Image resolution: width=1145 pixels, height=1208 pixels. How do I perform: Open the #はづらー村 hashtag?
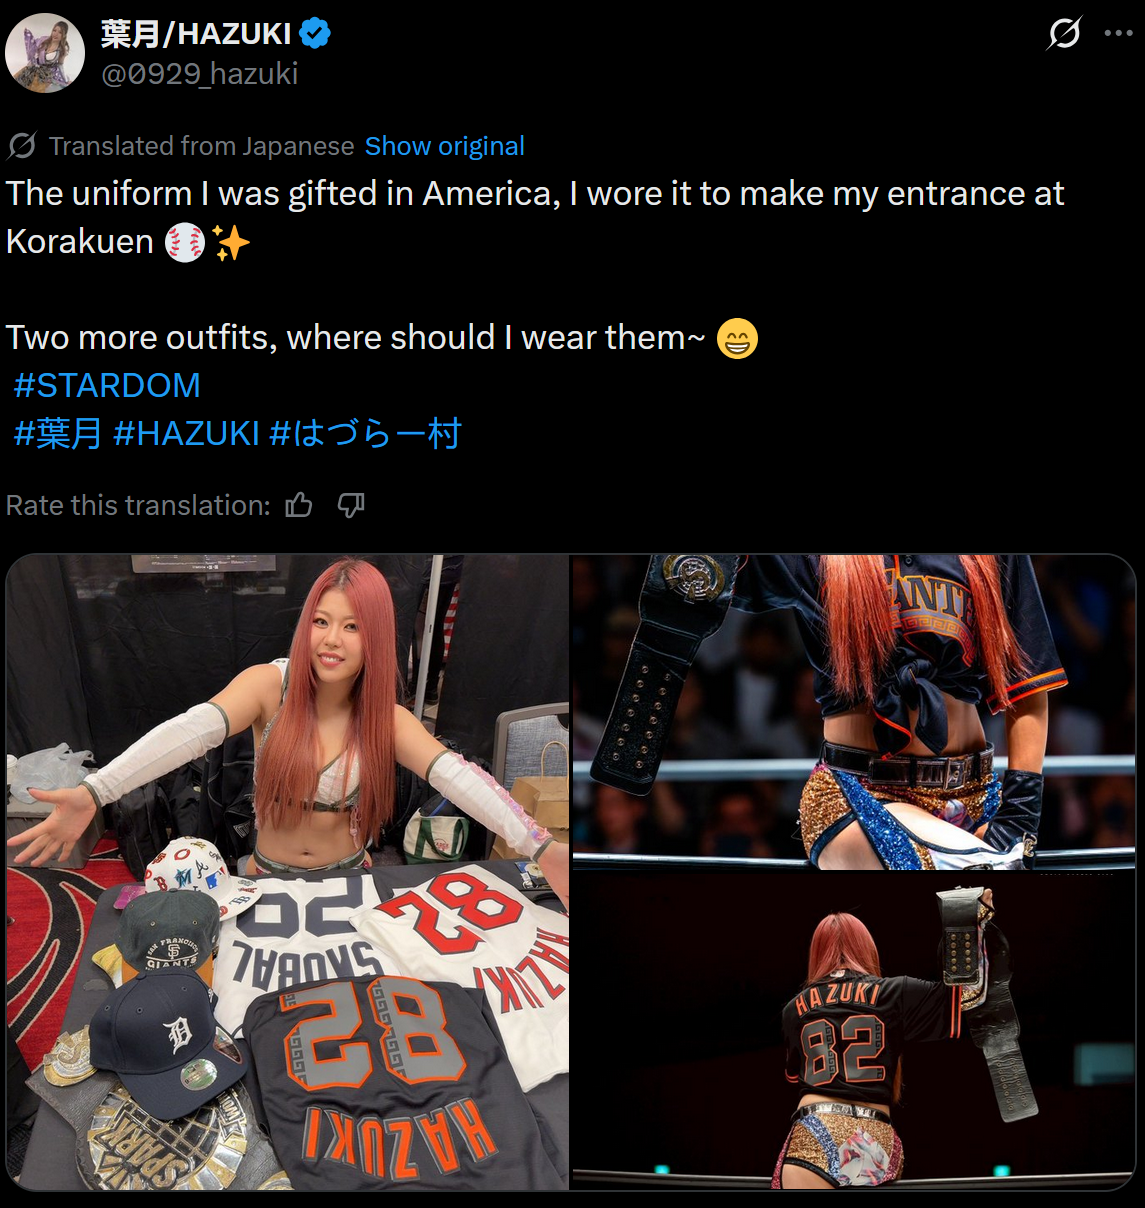click(366, 434)
